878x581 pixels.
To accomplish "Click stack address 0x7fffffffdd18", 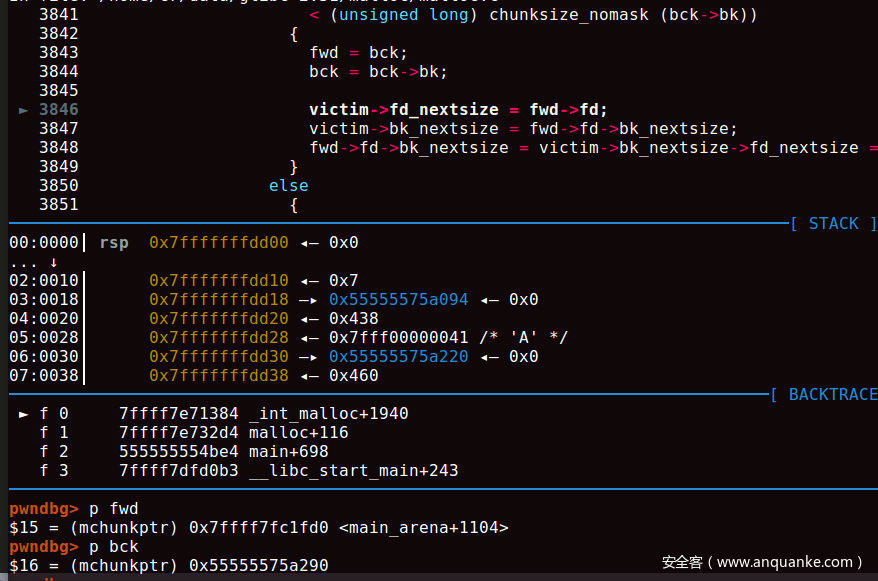I will coord(218,300).
